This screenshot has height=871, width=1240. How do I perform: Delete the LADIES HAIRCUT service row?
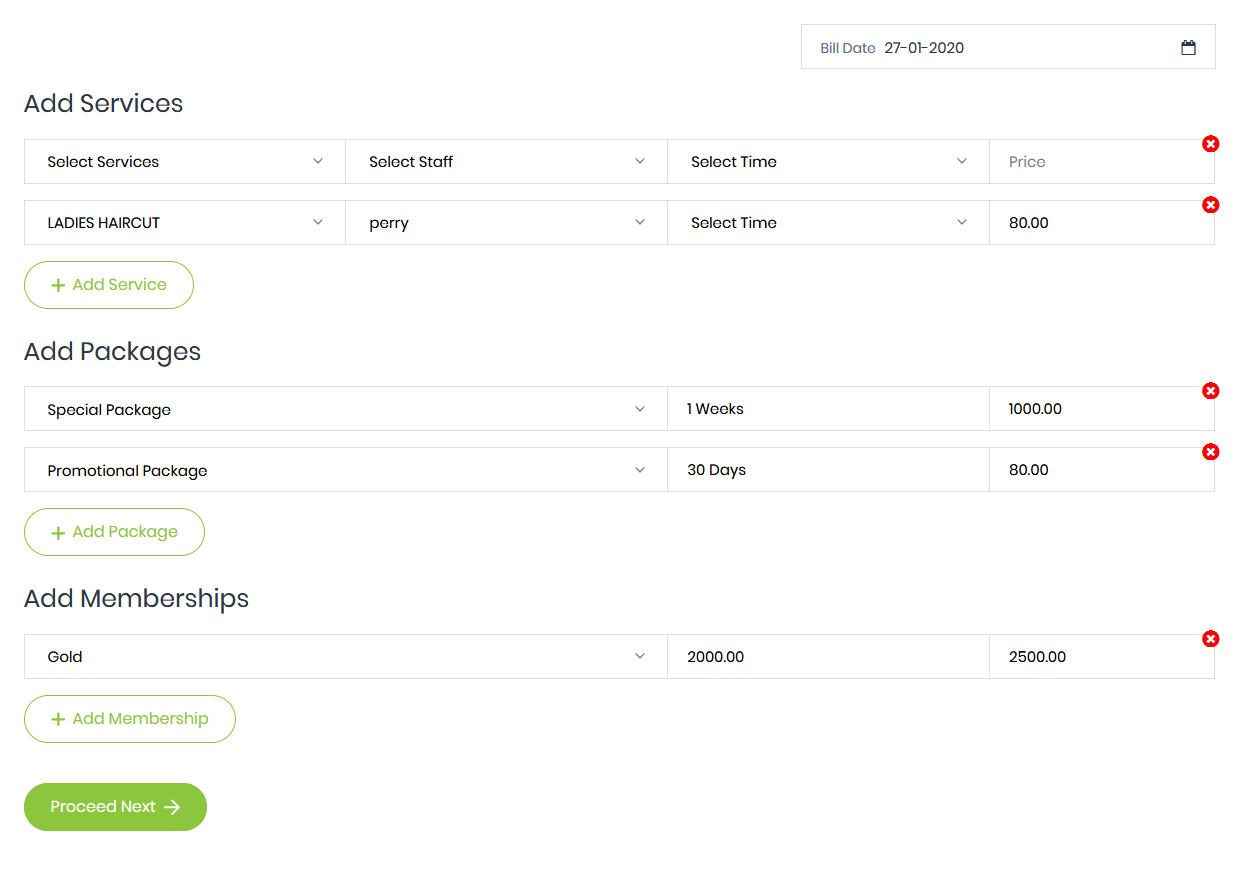(x=1210, y=205)
